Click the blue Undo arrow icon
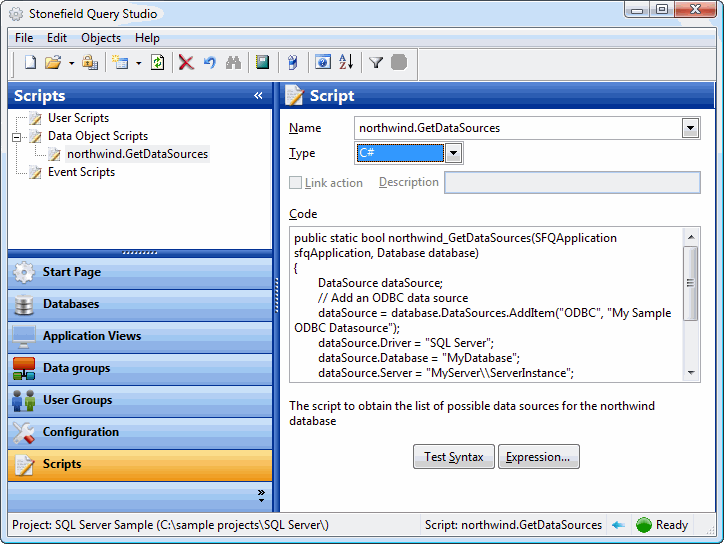Image resolution: width=724 pixels, height=544 pixels. 209,63
